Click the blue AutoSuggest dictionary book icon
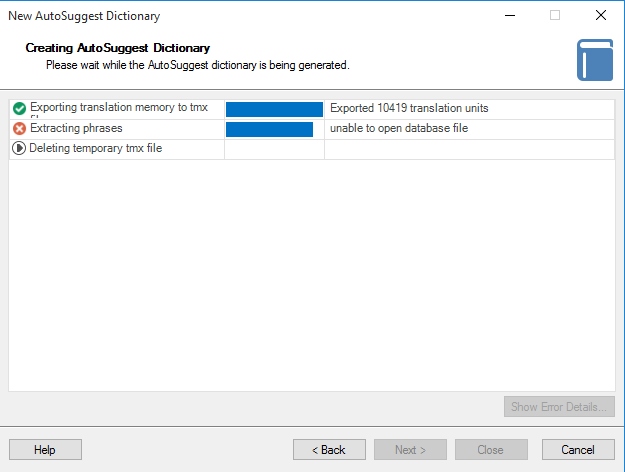625x472 pixels. point(595,60)
